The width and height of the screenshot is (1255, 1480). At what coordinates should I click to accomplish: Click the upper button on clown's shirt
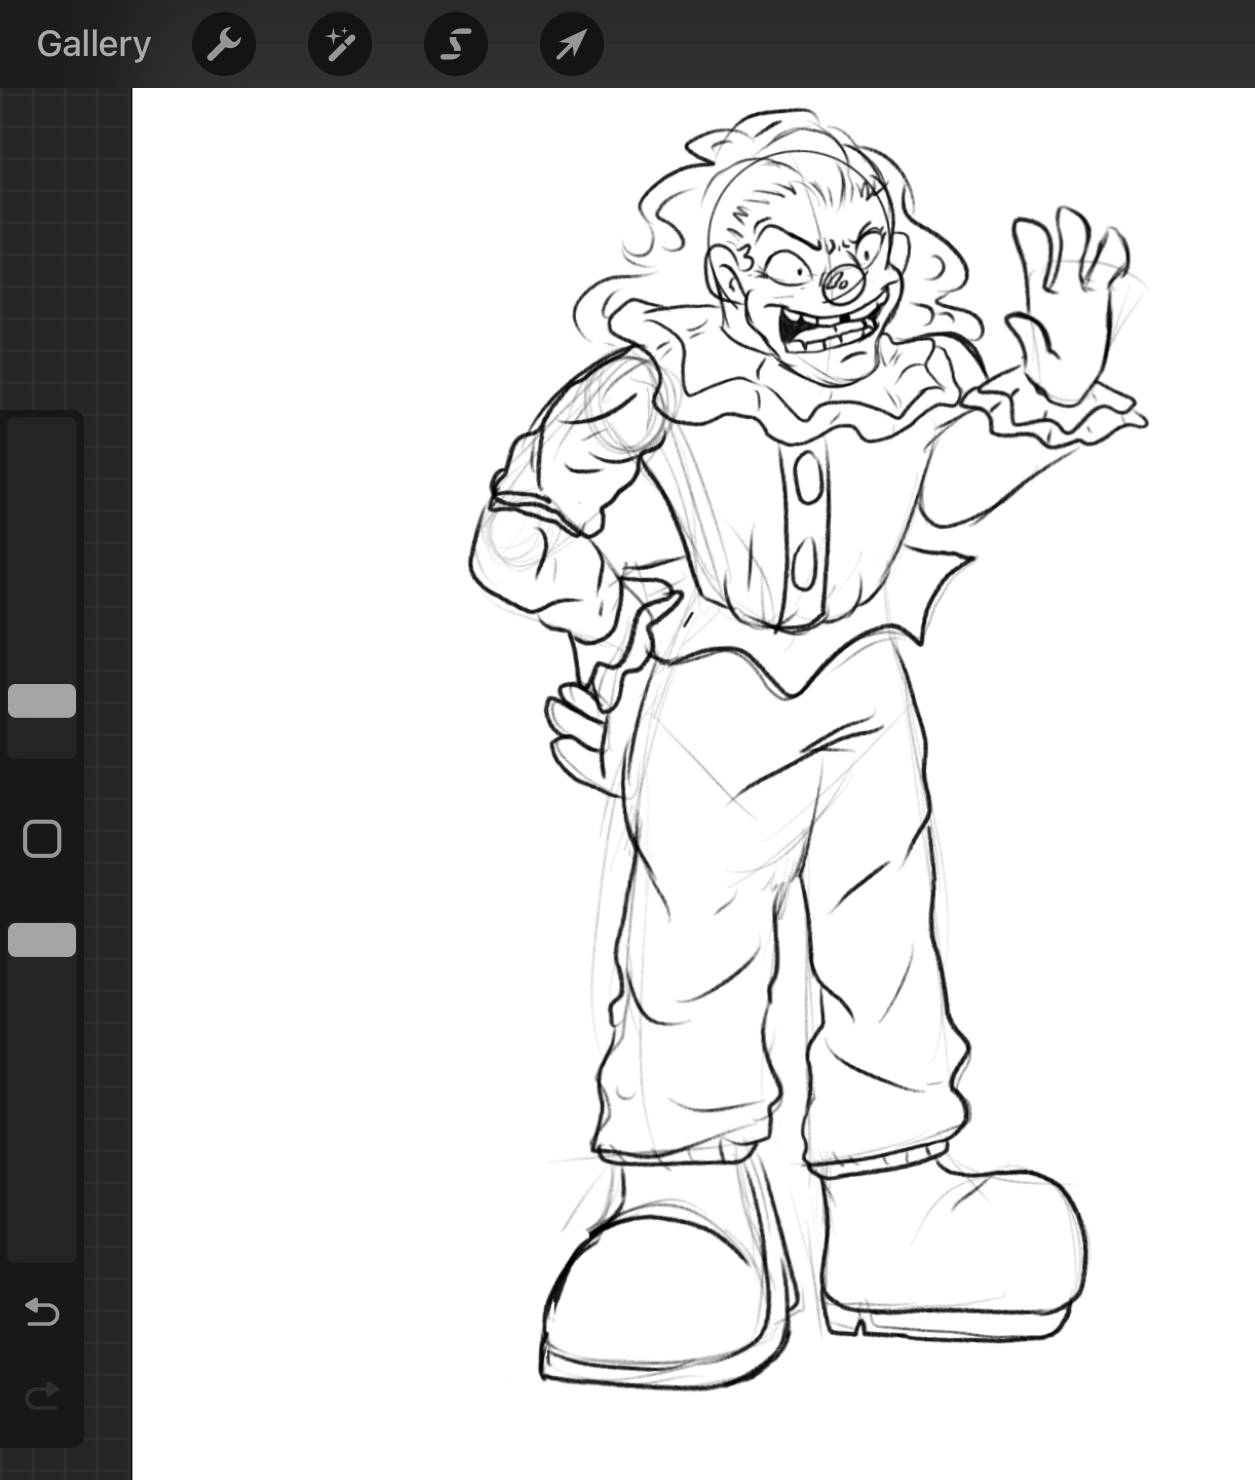pyautogui.click(x=808, y=477)
